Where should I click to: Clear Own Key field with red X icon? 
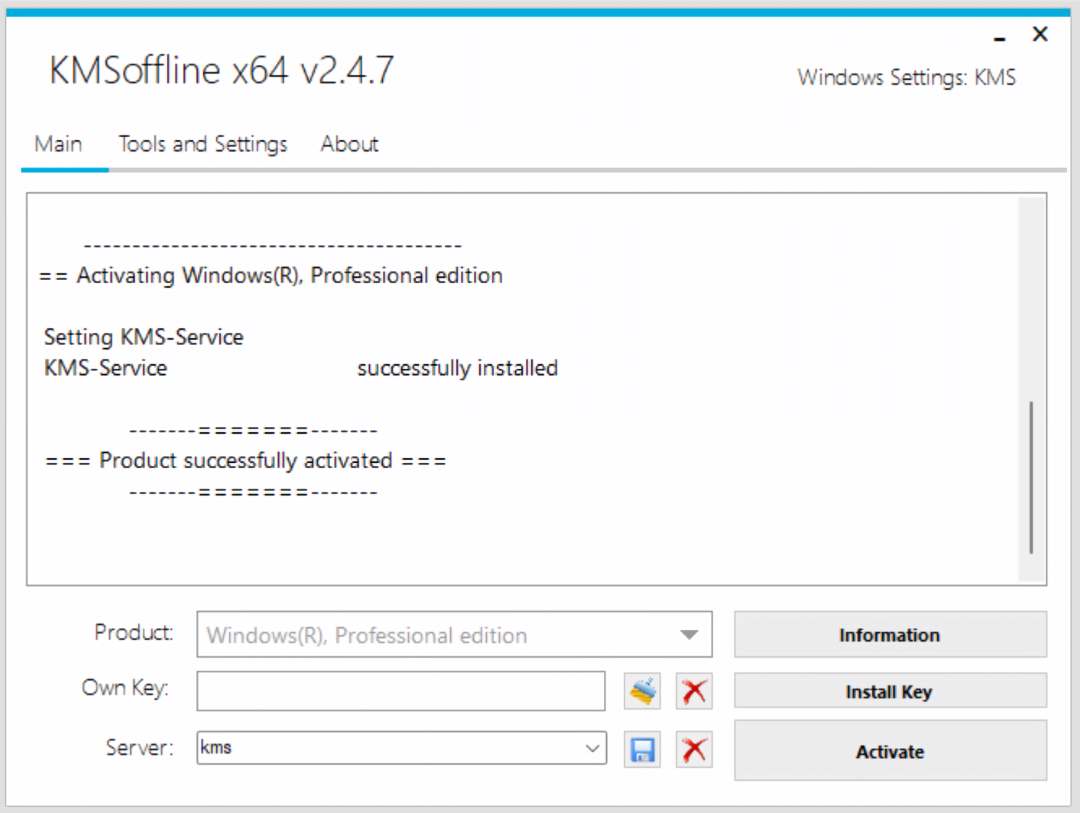pyautogui.click(x=694, y=691)
